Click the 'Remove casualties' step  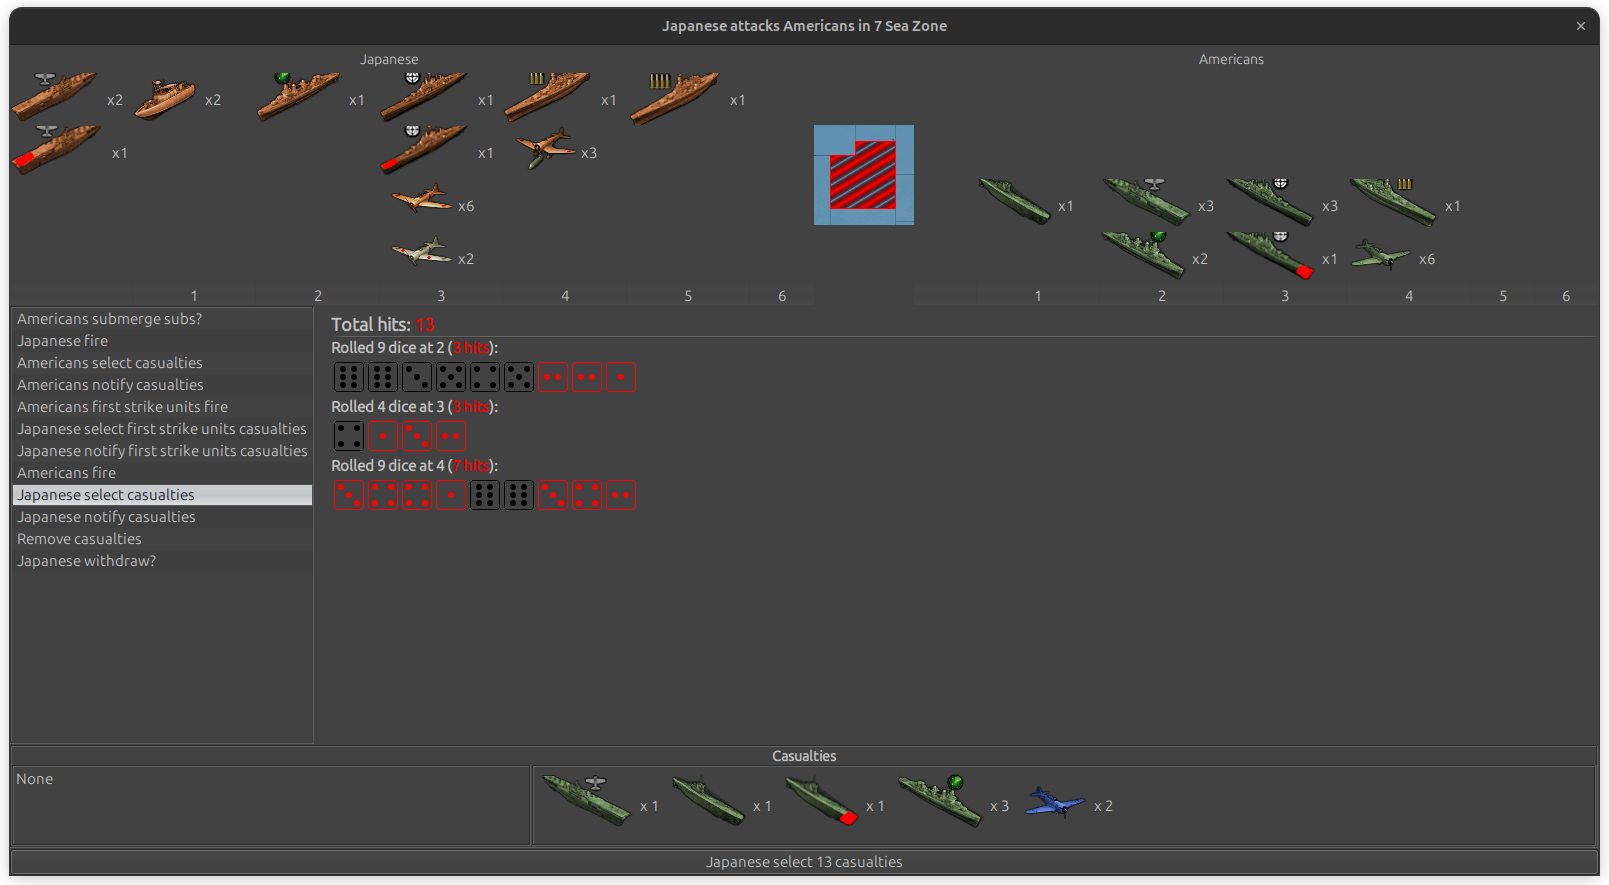[162, 539]
